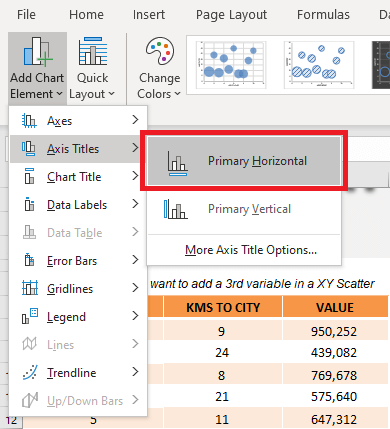Screen dimensions: 390x429
Task: Click the Legend menu icon
Action: click(30, 316)
